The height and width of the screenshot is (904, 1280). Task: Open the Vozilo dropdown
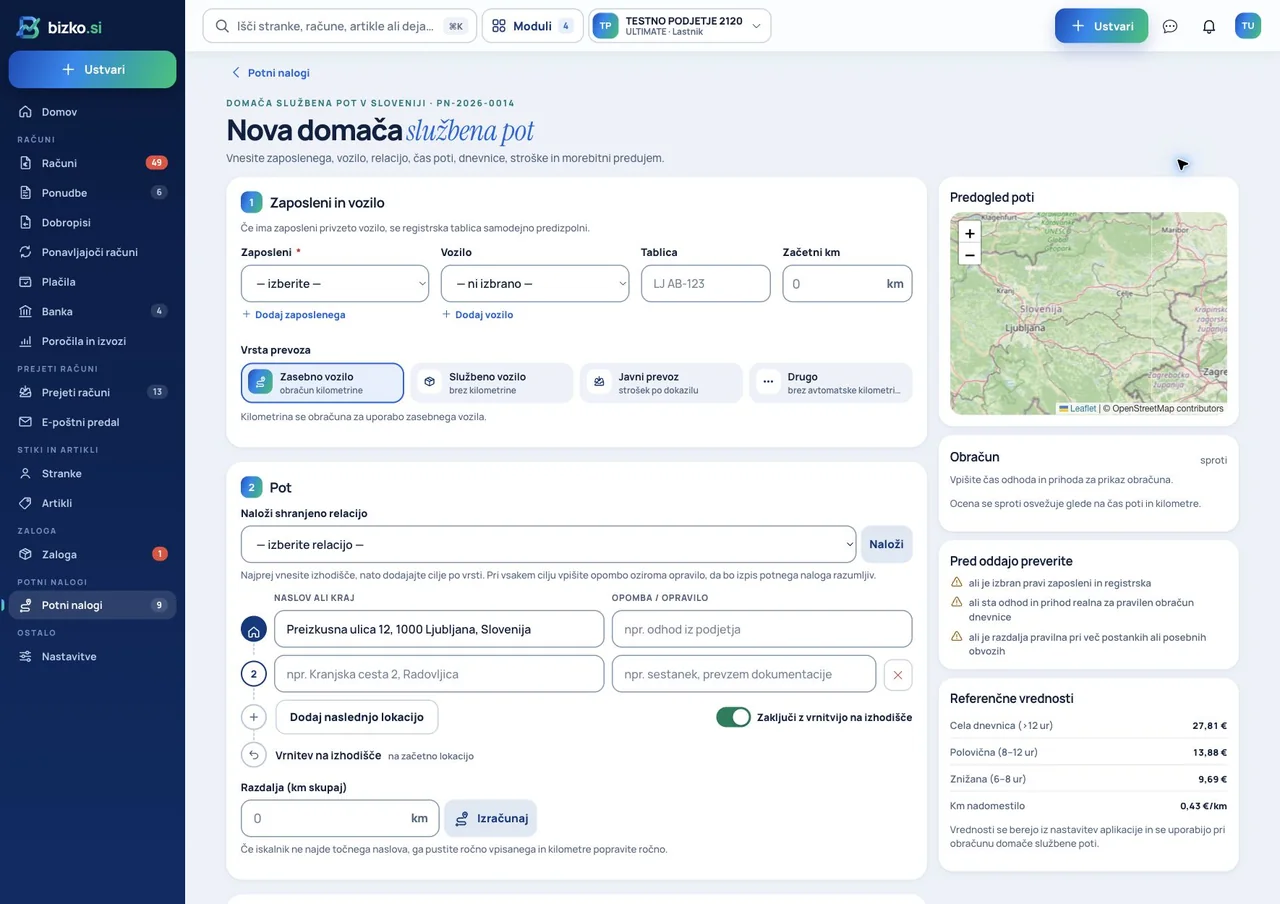tap(535, 284)
